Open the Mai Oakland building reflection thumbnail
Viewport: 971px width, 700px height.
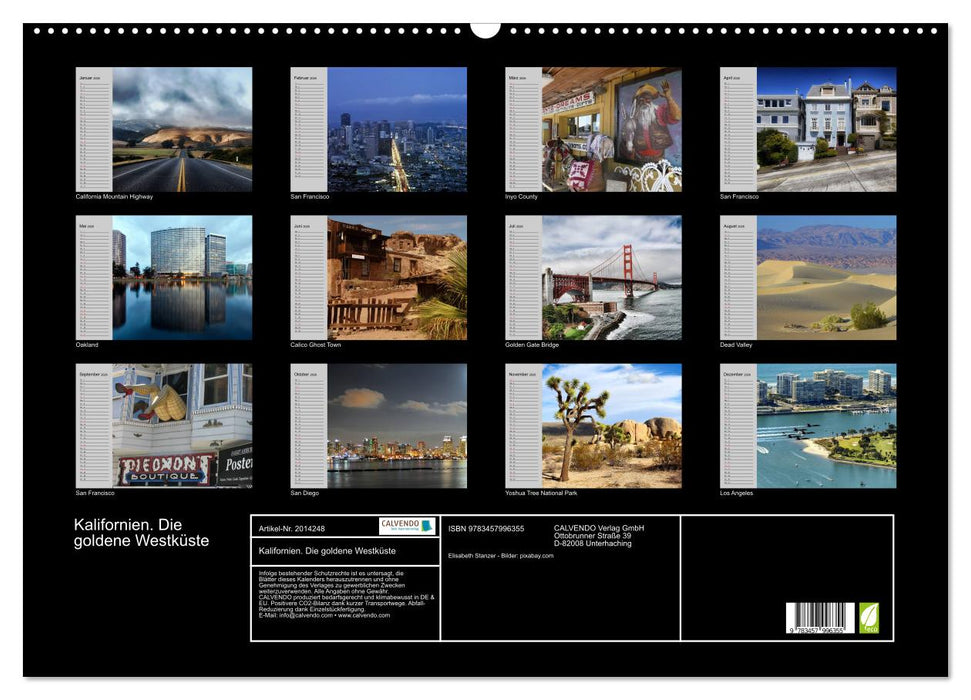(175, 276)
